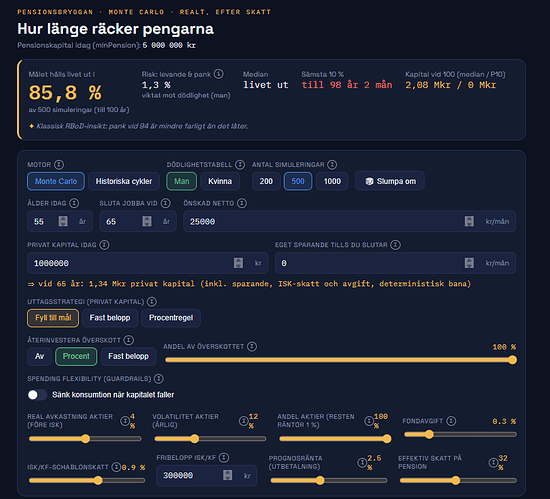
Task: Click info icon next to Fondavgift
Action: 451,421
